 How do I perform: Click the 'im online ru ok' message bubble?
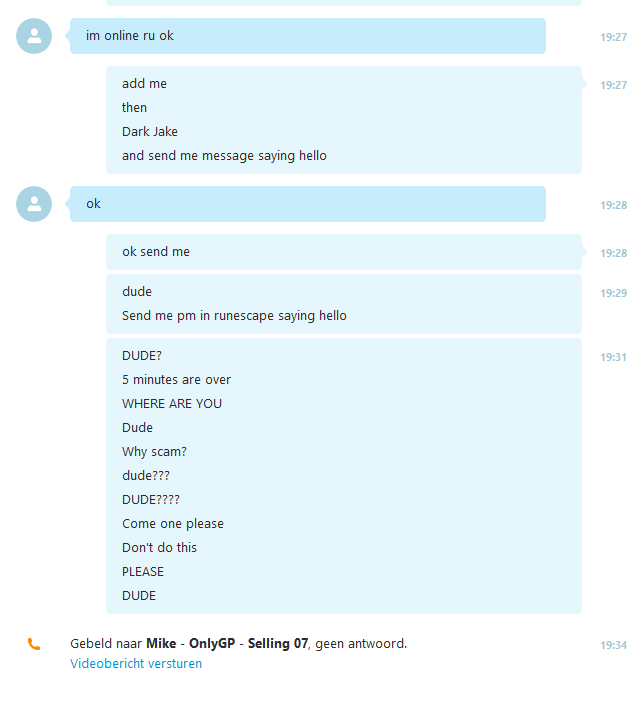308,36
